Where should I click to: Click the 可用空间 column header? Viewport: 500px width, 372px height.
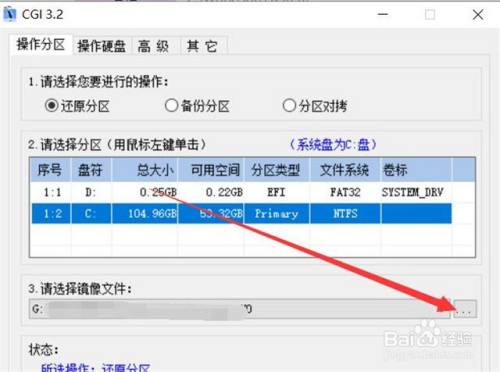(211, 170)
